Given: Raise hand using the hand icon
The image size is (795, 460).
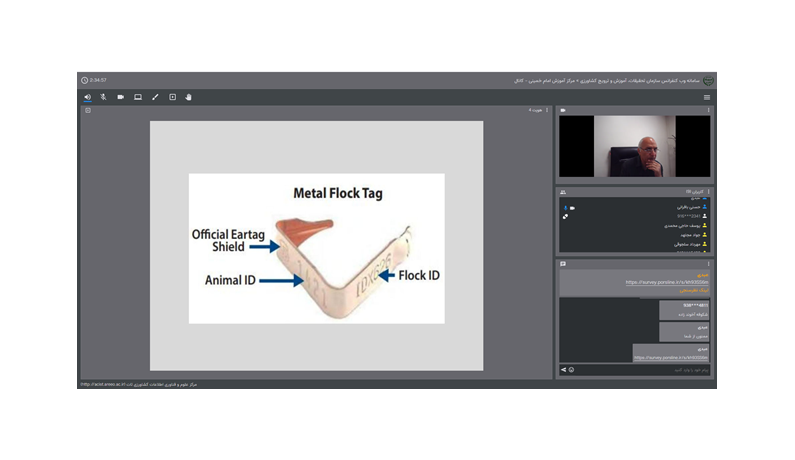Looking at the screenshot, I should coord(189,97).
